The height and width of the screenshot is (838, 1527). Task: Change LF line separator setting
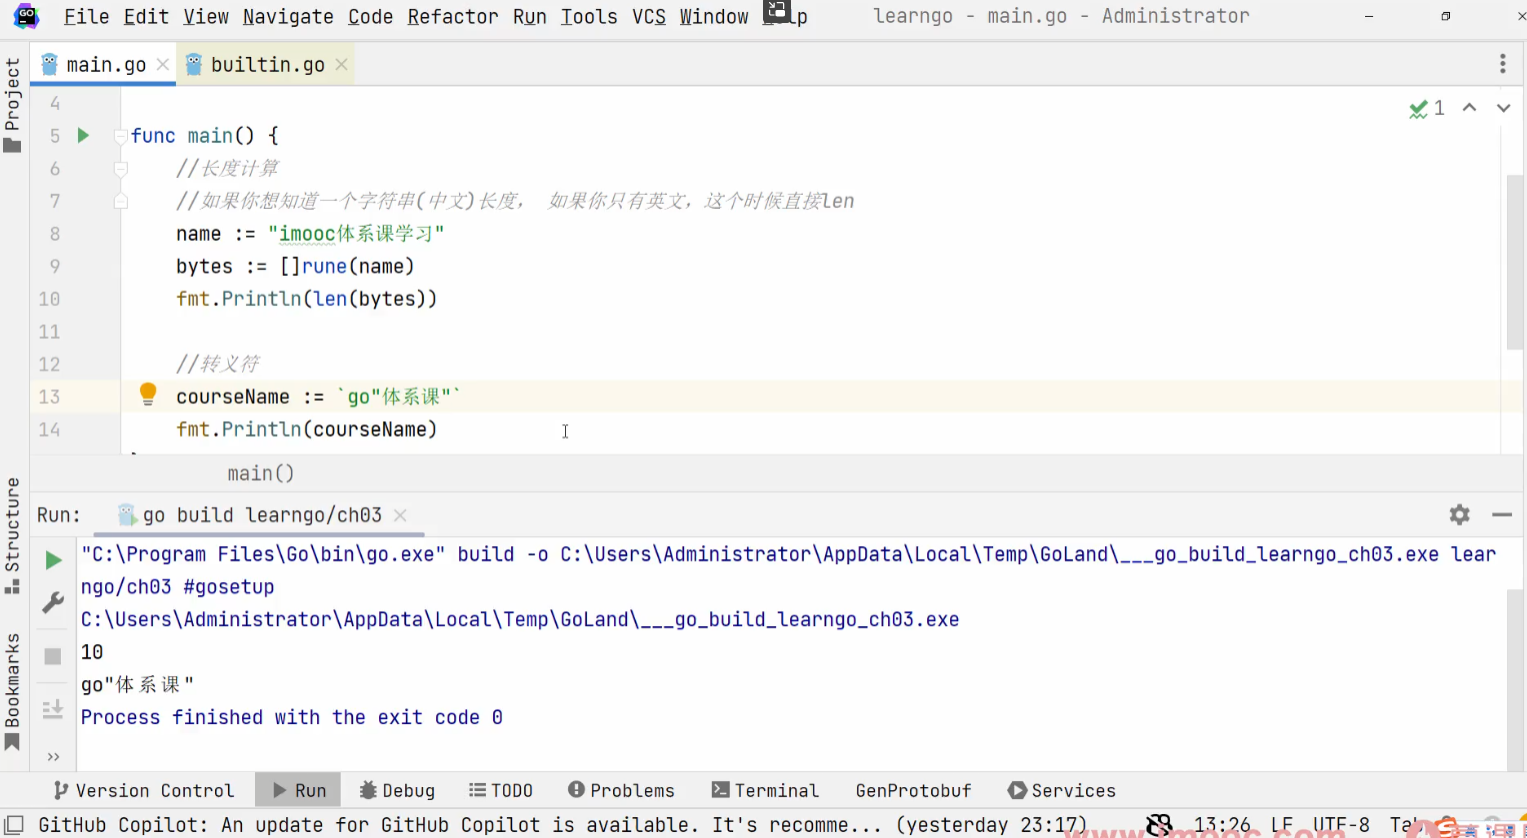(1282, 825)
